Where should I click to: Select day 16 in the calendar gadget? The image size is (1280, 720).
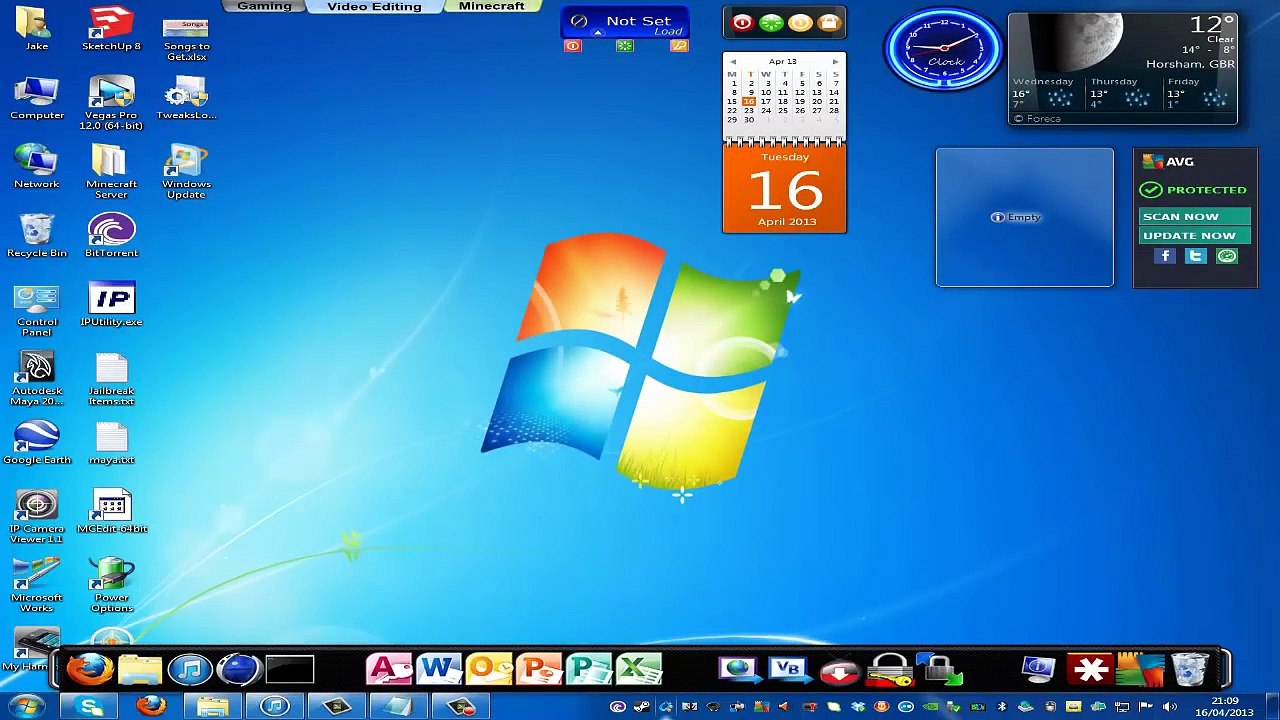point(748,101)
